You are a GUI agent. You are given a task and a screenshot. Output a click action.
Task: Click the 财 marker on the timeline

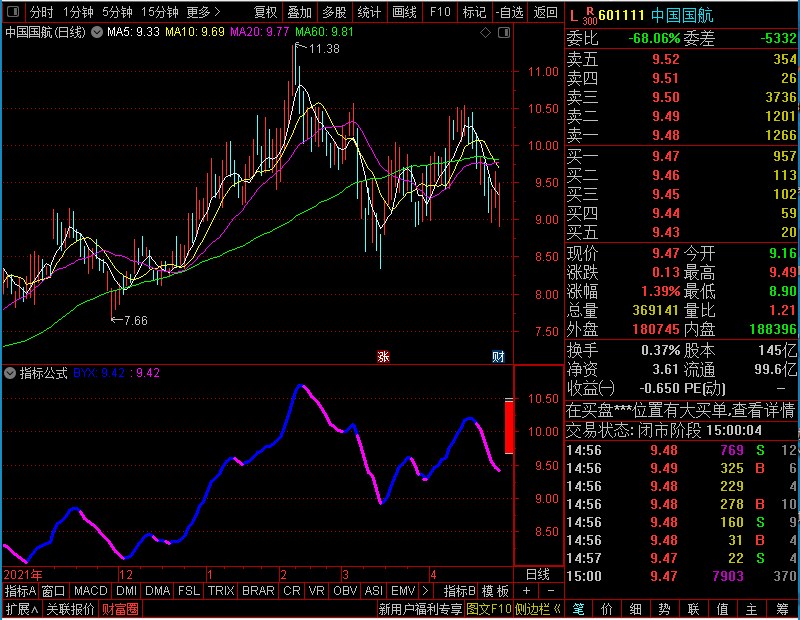(498, 357)
